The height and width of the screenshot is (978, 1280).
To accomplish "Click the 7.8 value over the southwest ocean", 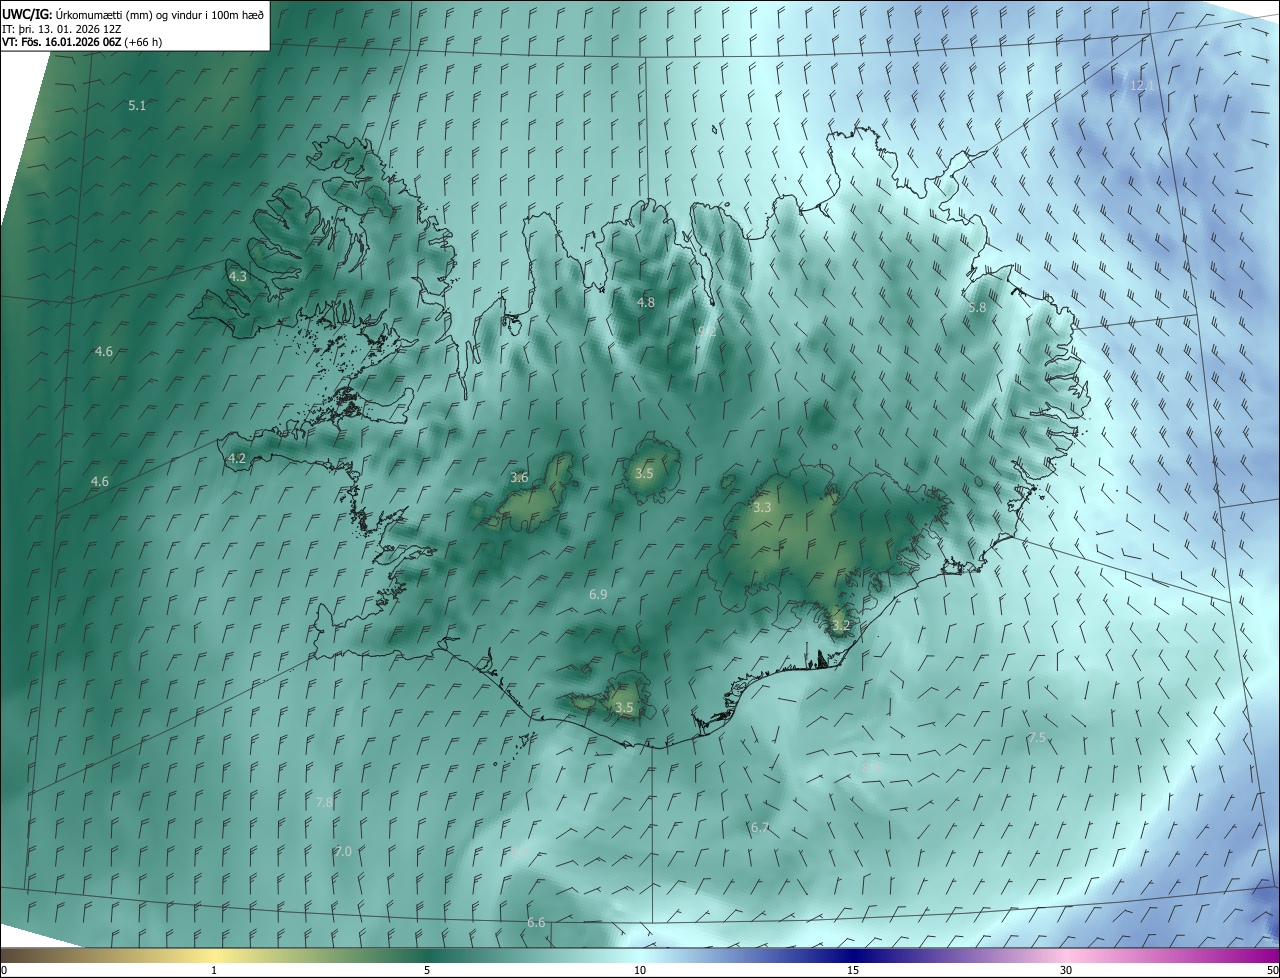I will click(324, 802).
